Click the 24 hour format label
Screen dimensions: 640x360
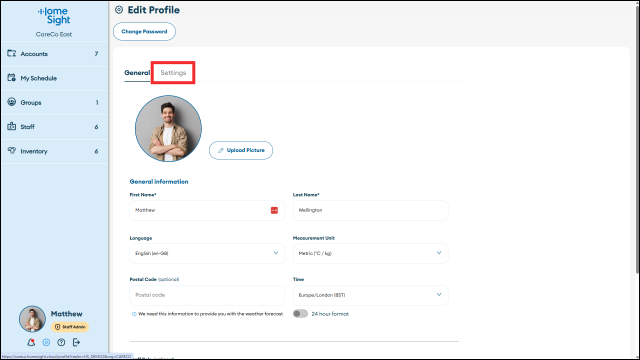click(x=330, y=314)
